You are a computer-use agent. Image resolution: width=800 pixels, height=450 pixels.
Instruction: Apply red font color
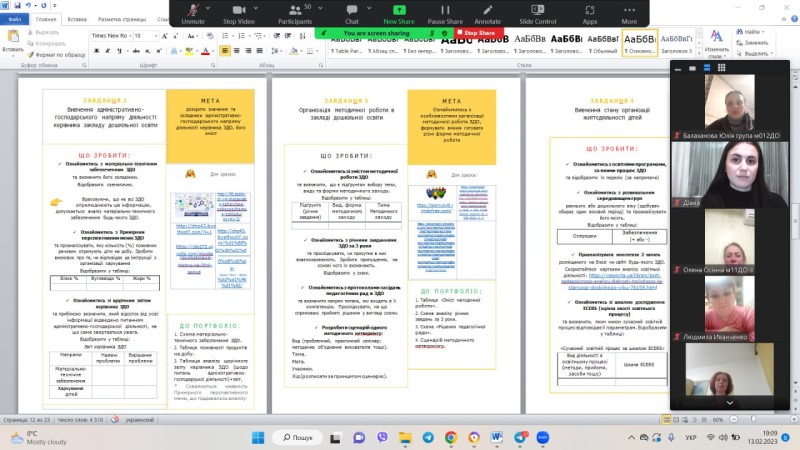(x=206, y=51)
